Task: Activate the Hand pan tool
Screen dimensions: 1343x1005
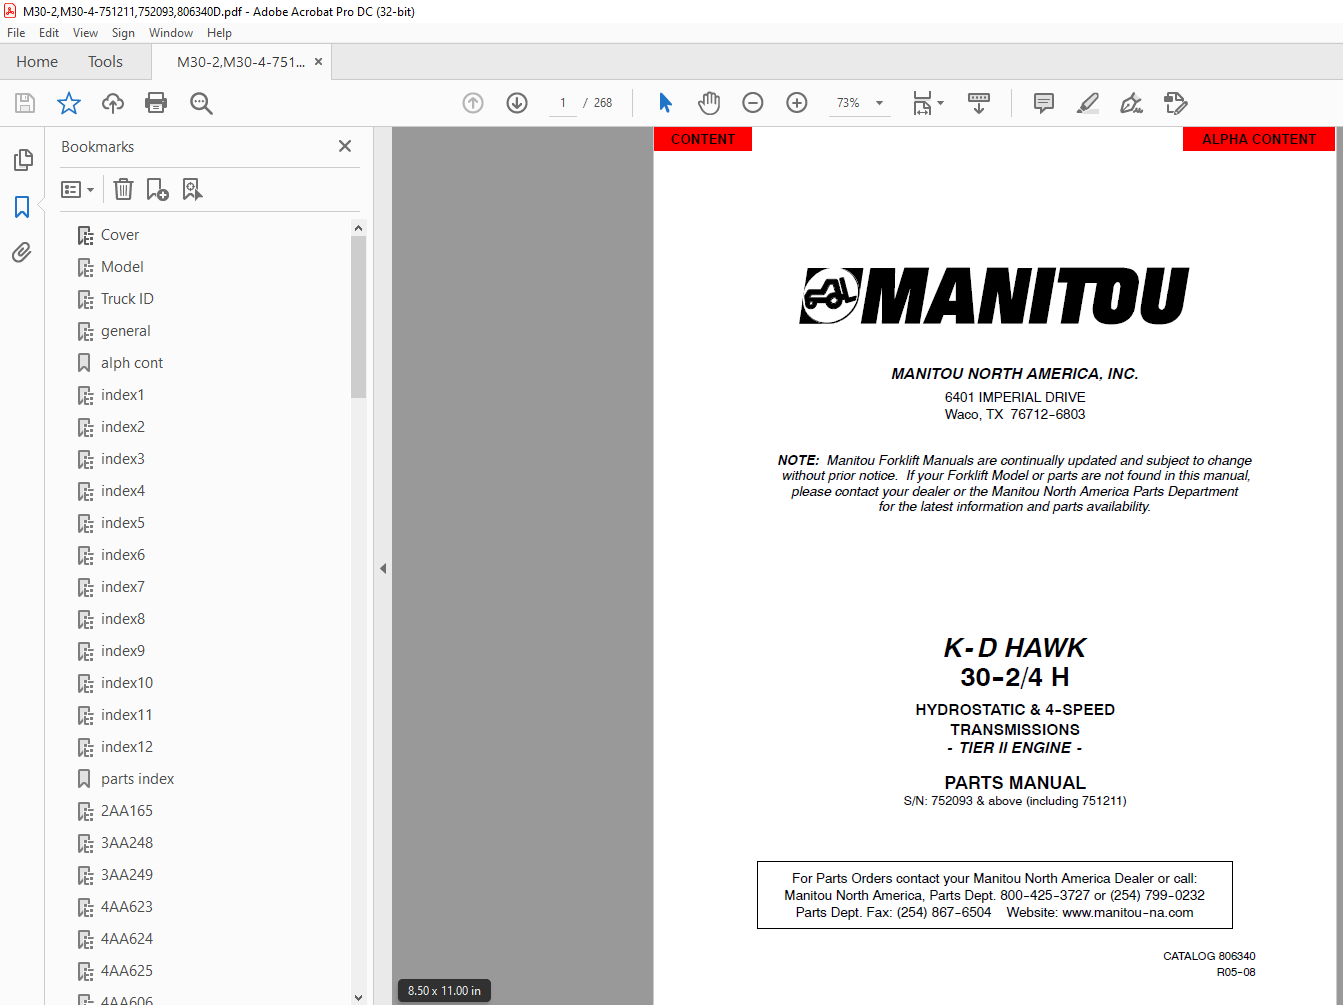Action: click(709, 103)
